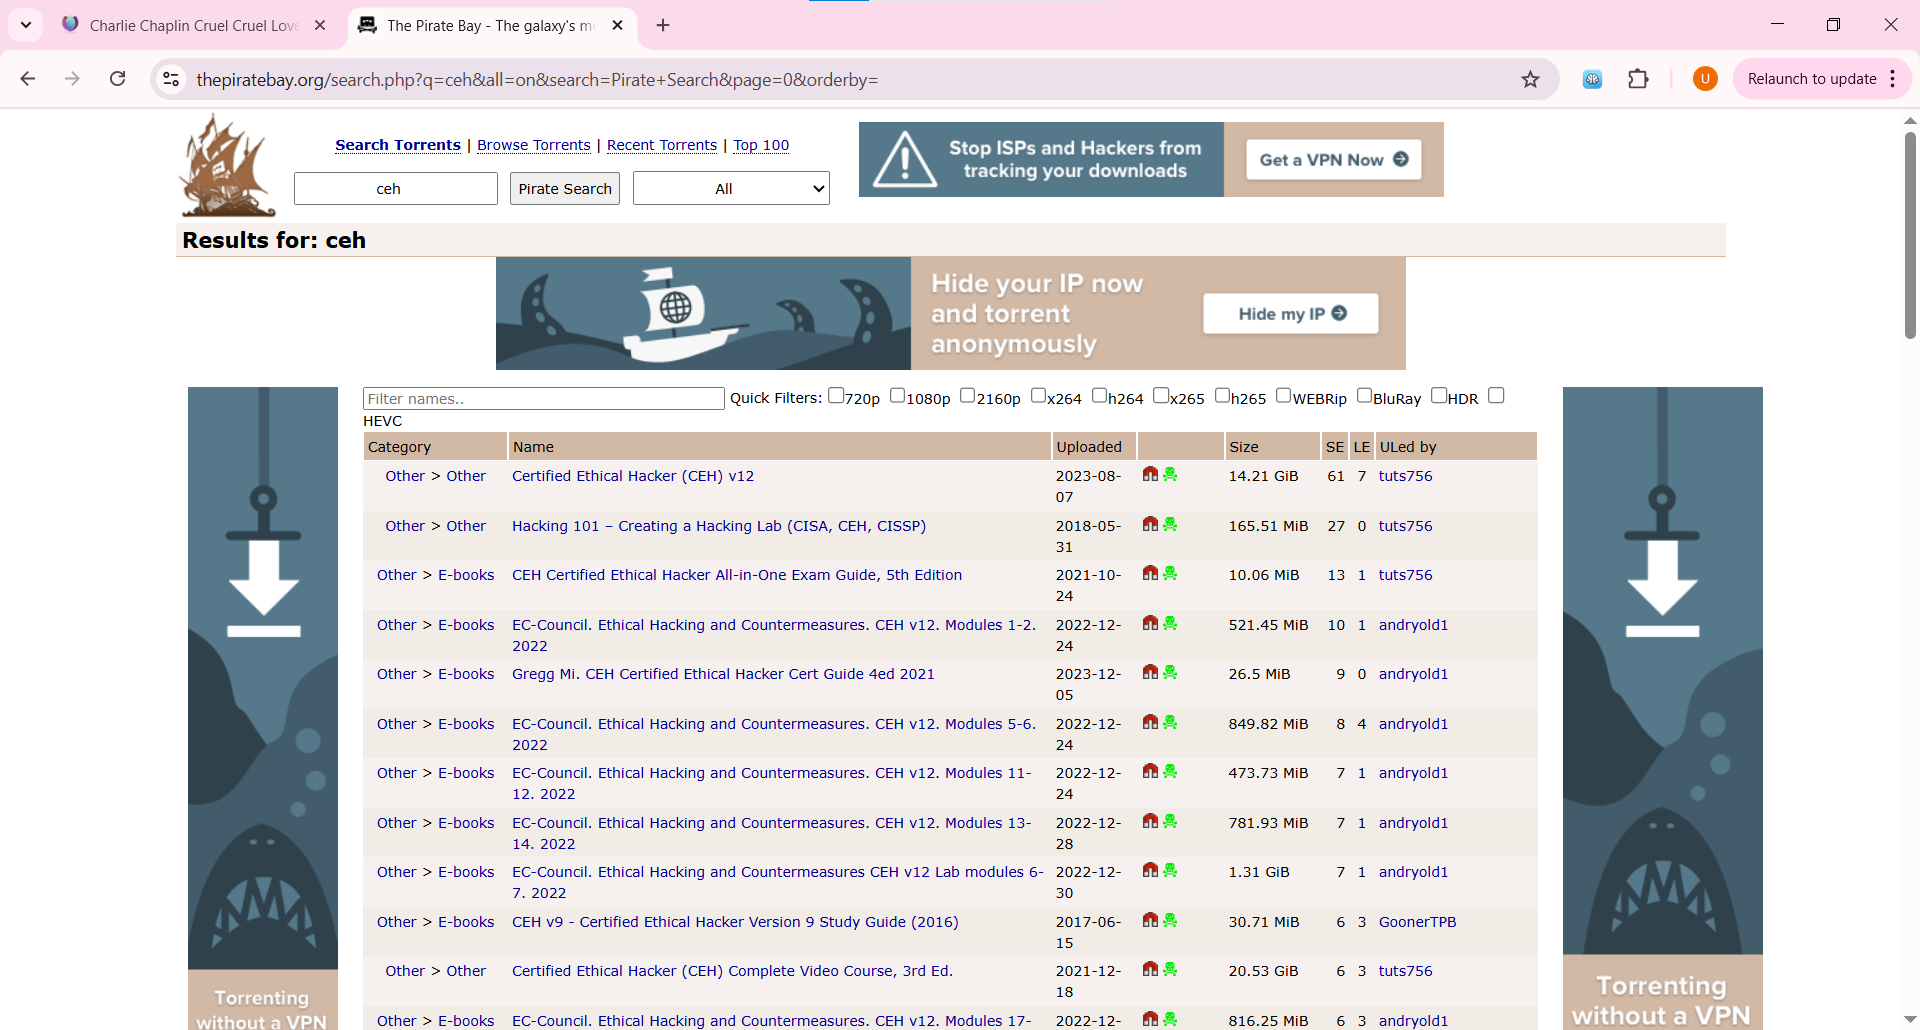Open Recent Torrents link
Screen dimensions: 1920x1030
click(x=662, y=145)
